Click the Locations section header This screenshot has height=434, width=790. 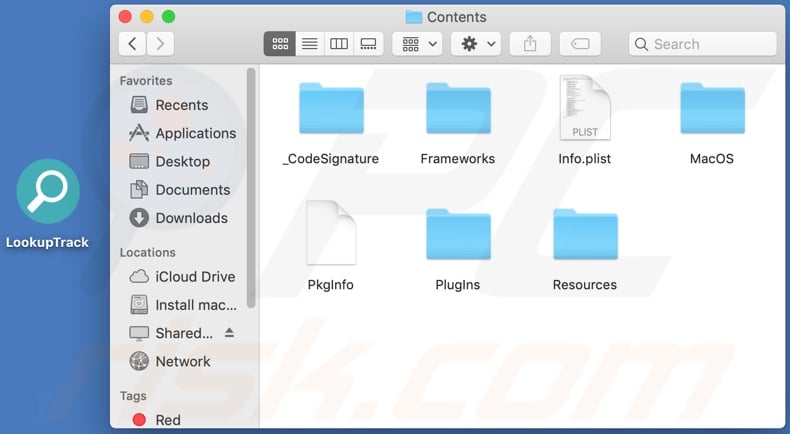pyautogui.click(x=148, y=252)
